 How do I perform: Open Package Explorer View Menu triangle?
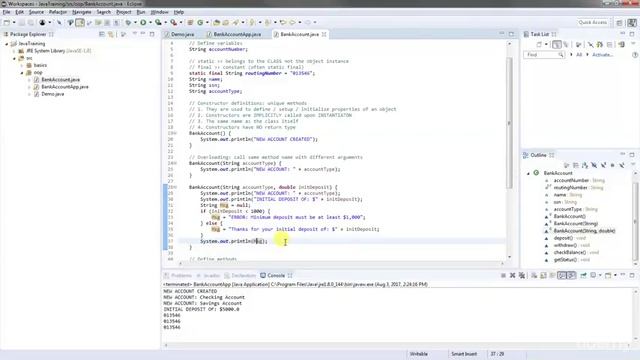(x=134, y=34)
